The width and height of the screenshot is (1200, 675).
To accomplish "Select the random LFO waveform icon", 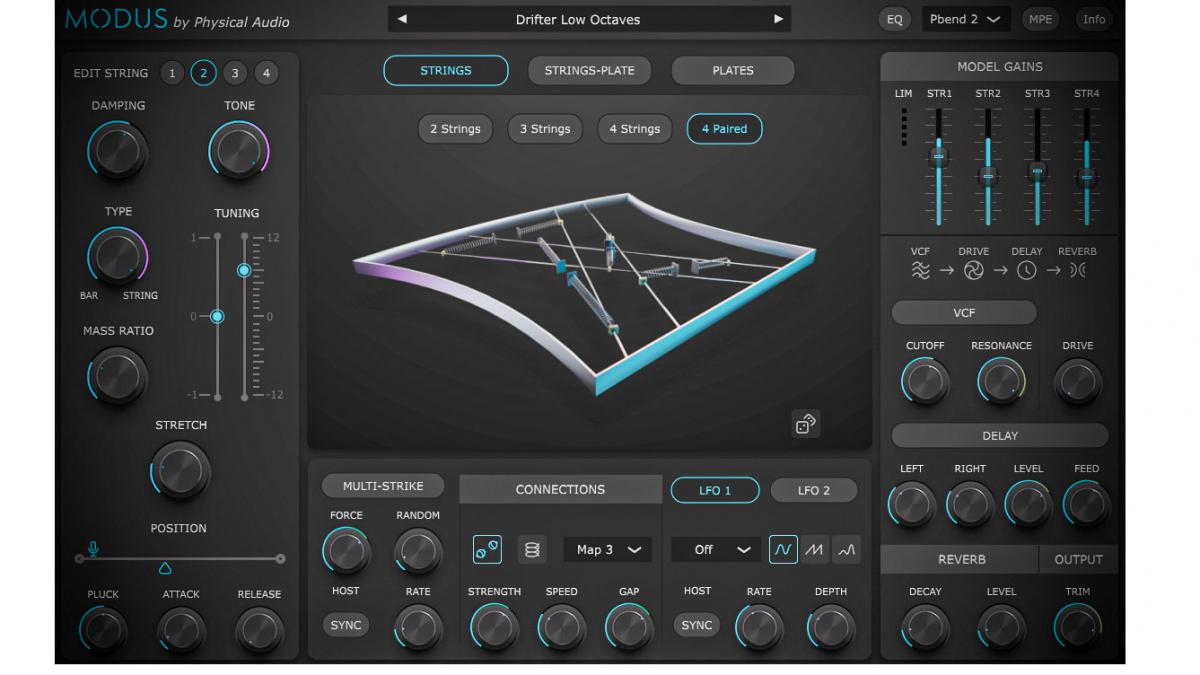I will (846, 549).
